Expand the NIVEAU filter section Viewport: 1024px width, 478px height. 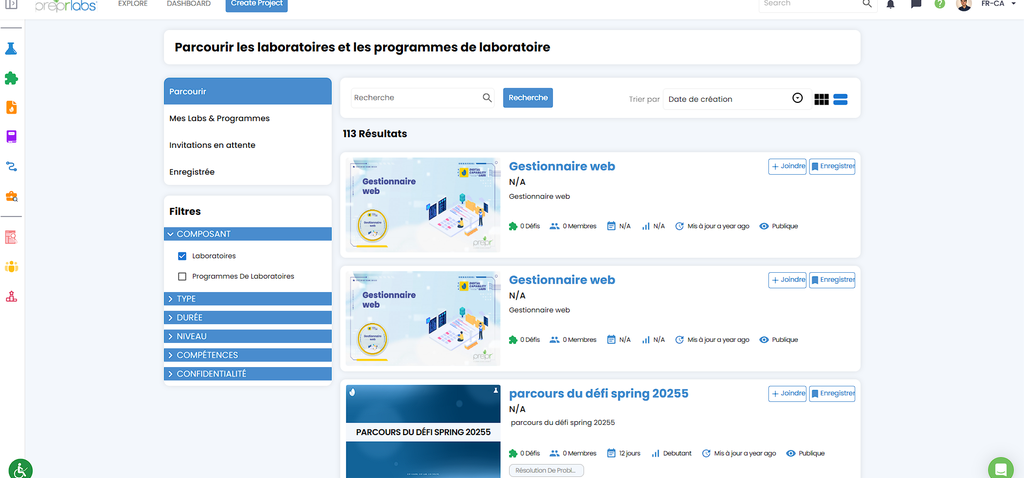tap(248, 336)
